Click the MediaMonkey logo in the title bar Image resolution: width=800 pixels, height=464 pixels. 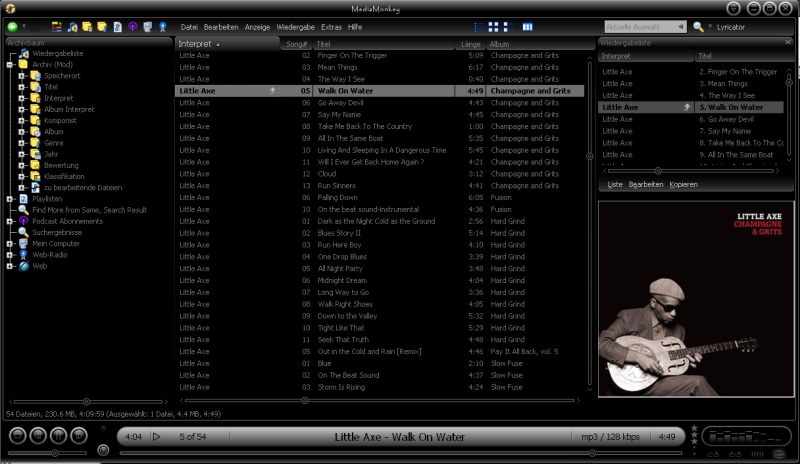click(10, 8)
